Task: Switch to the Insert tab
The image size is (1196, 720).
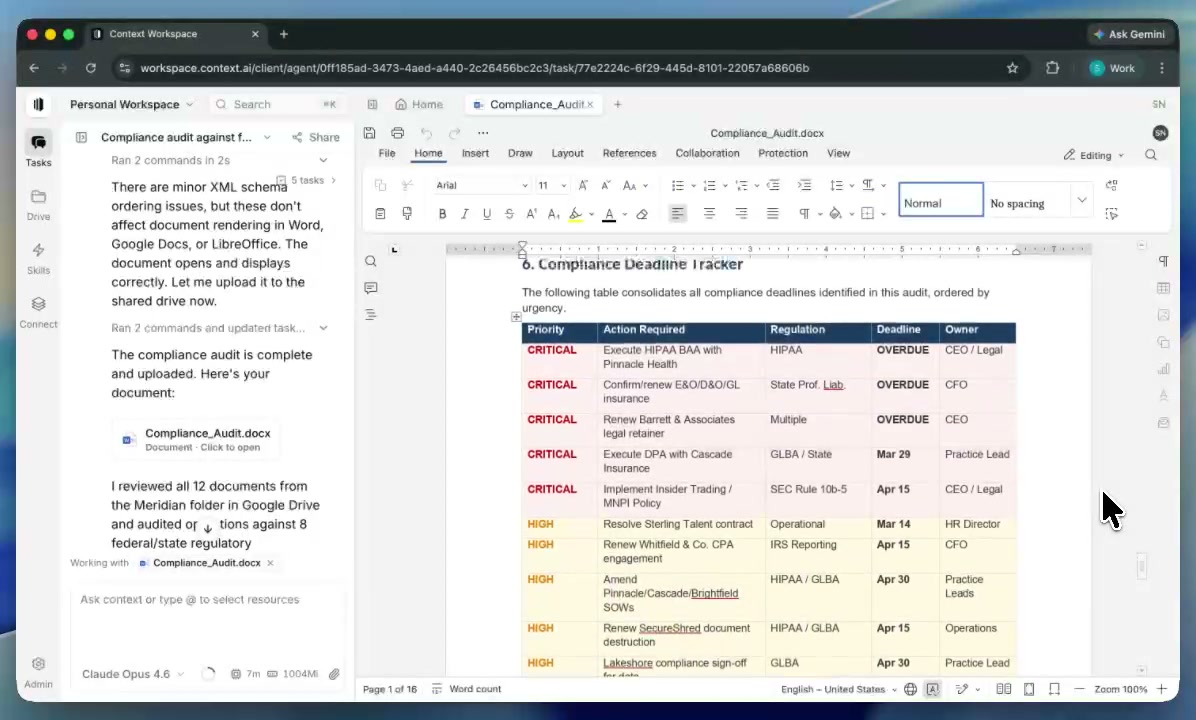Action: pos(475,153)
